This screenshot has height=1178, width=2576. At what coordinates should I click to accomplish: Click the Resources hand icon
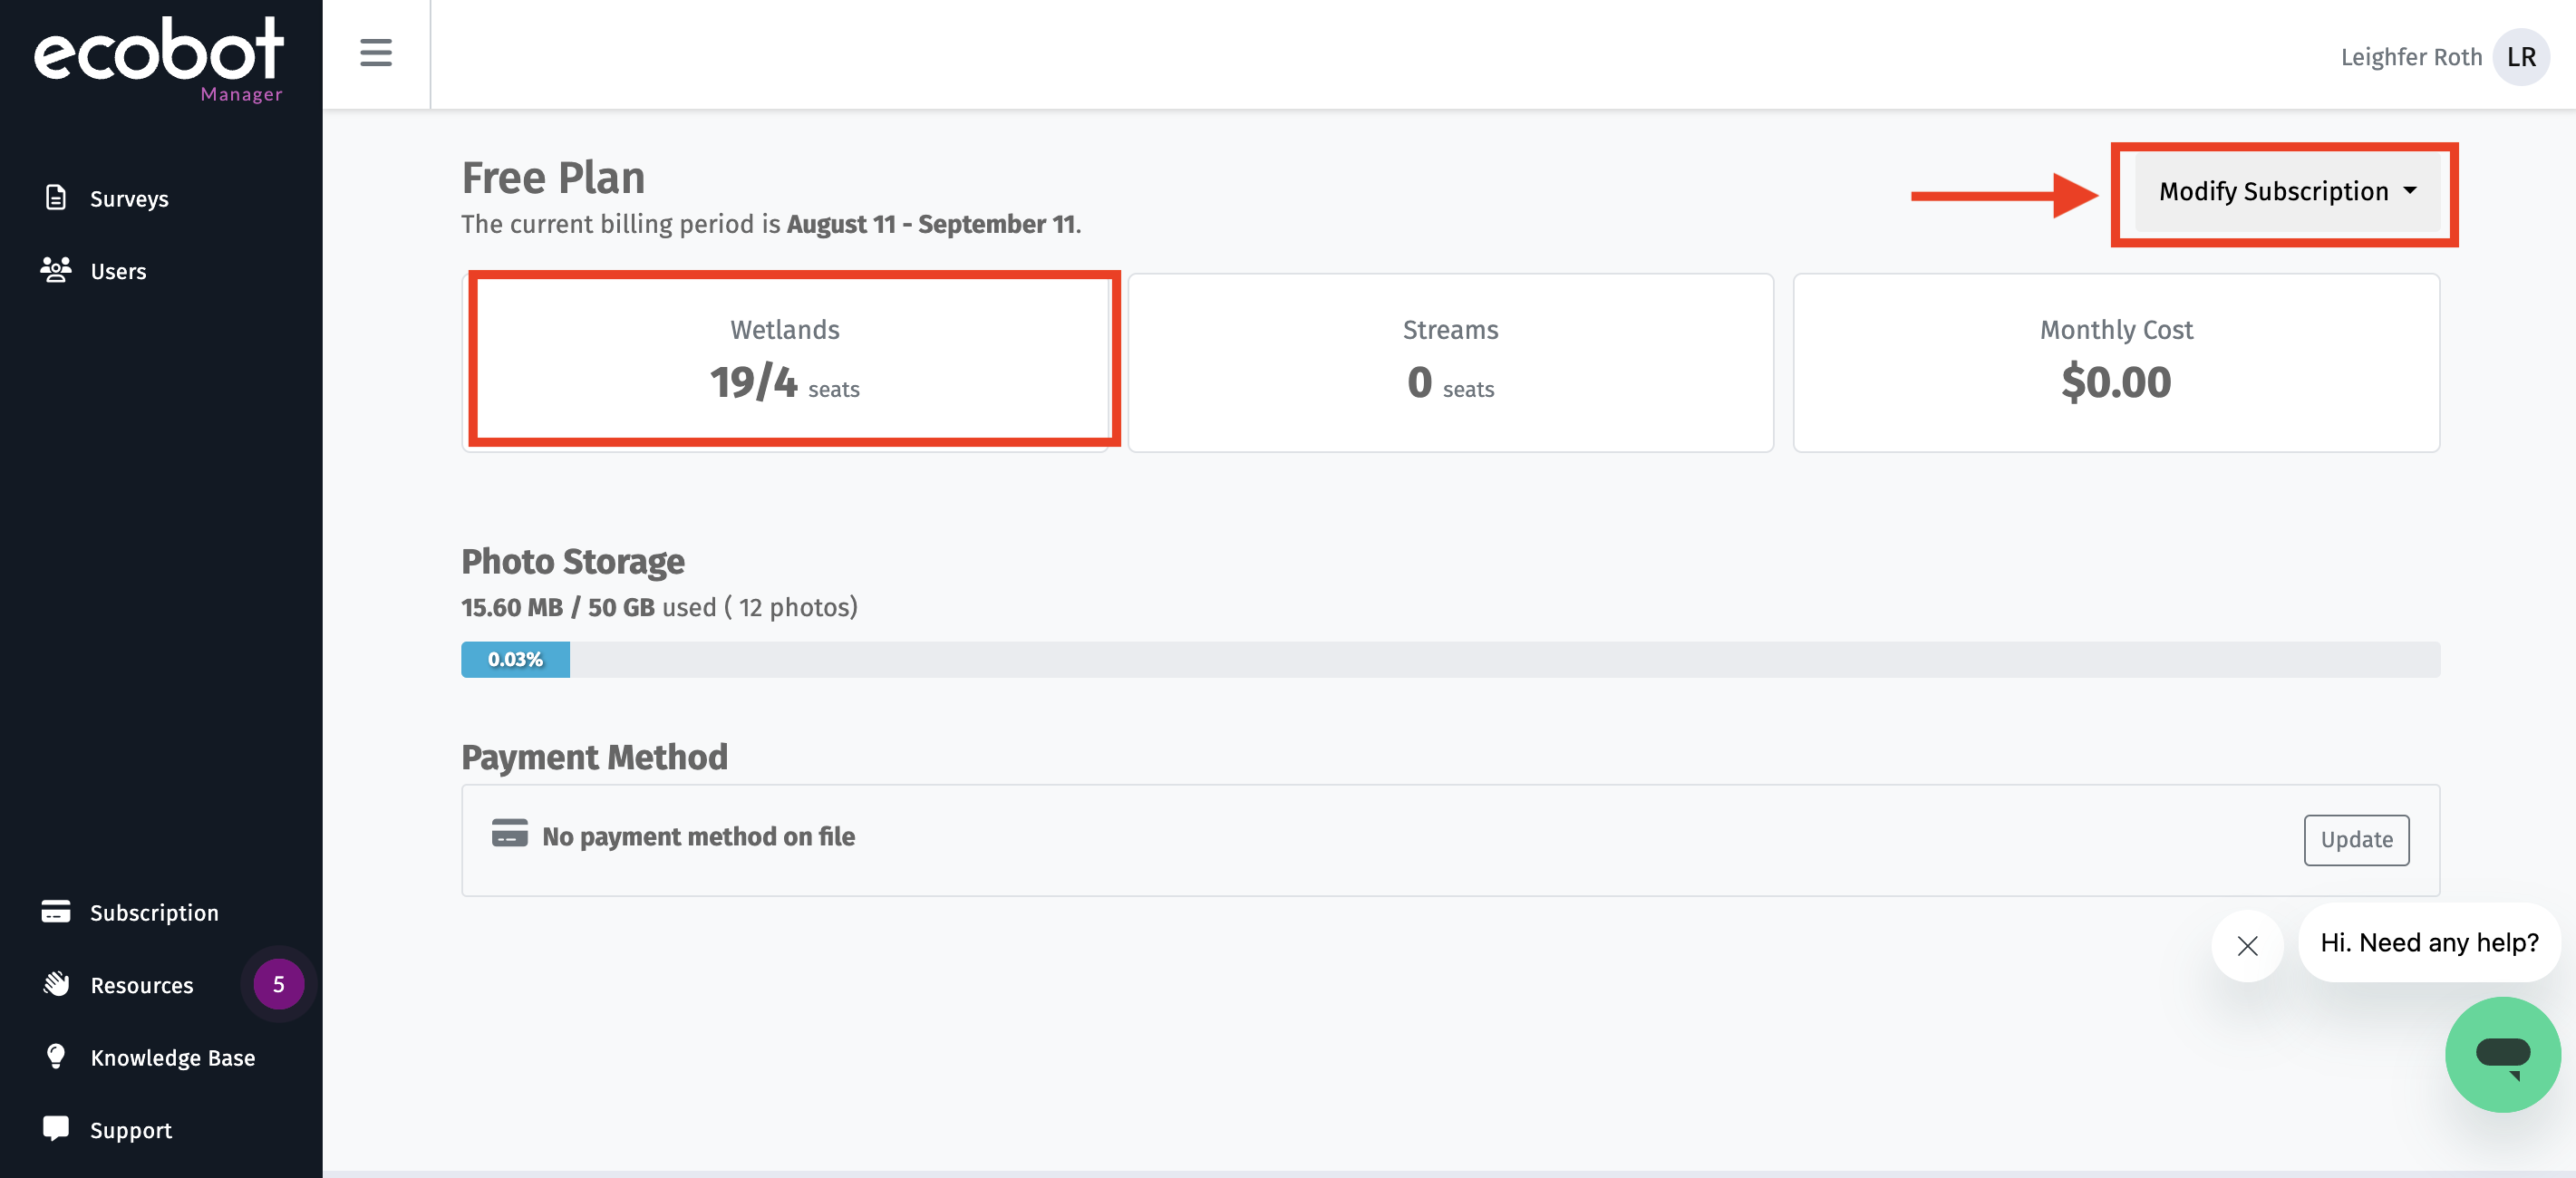click(x=56, y=984)
